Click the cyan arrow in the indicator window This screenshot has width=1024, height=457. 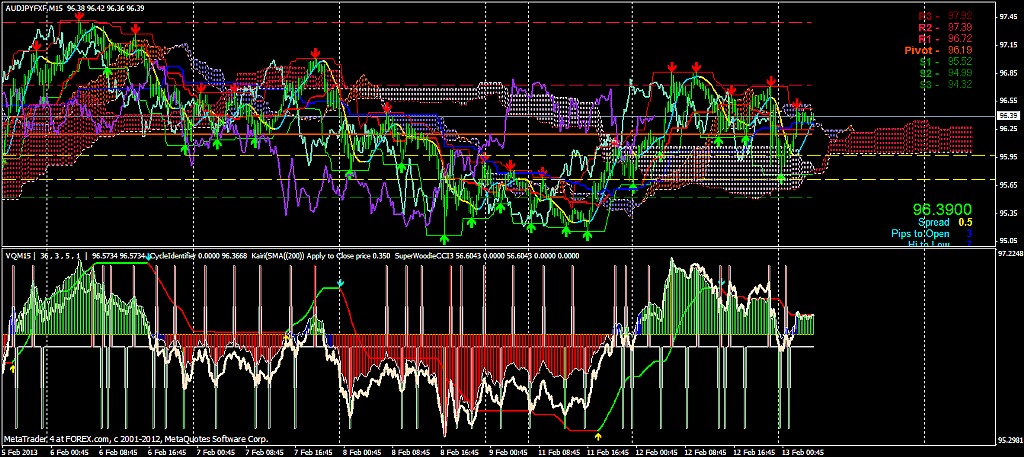point(340,283)
